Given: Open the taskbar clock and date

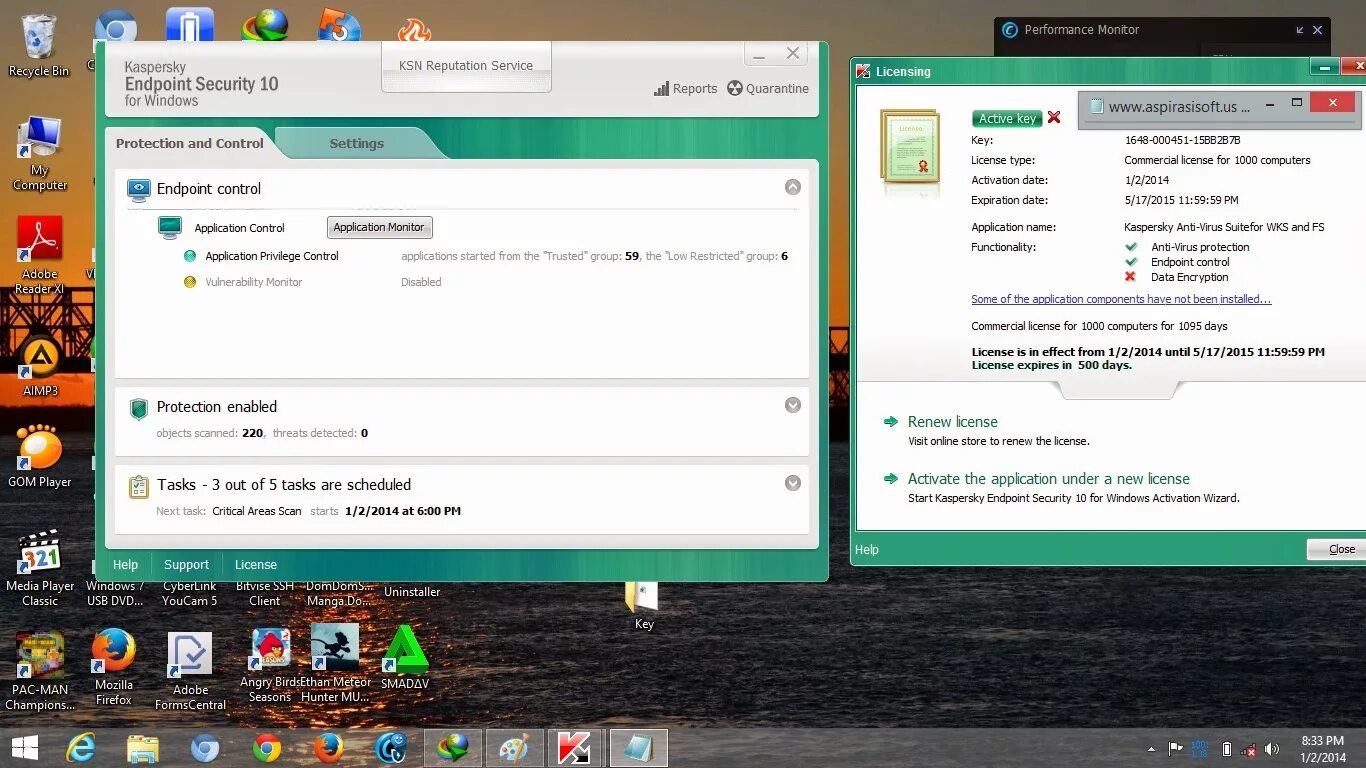Looking at the screenshot, I should point(1322,749).
